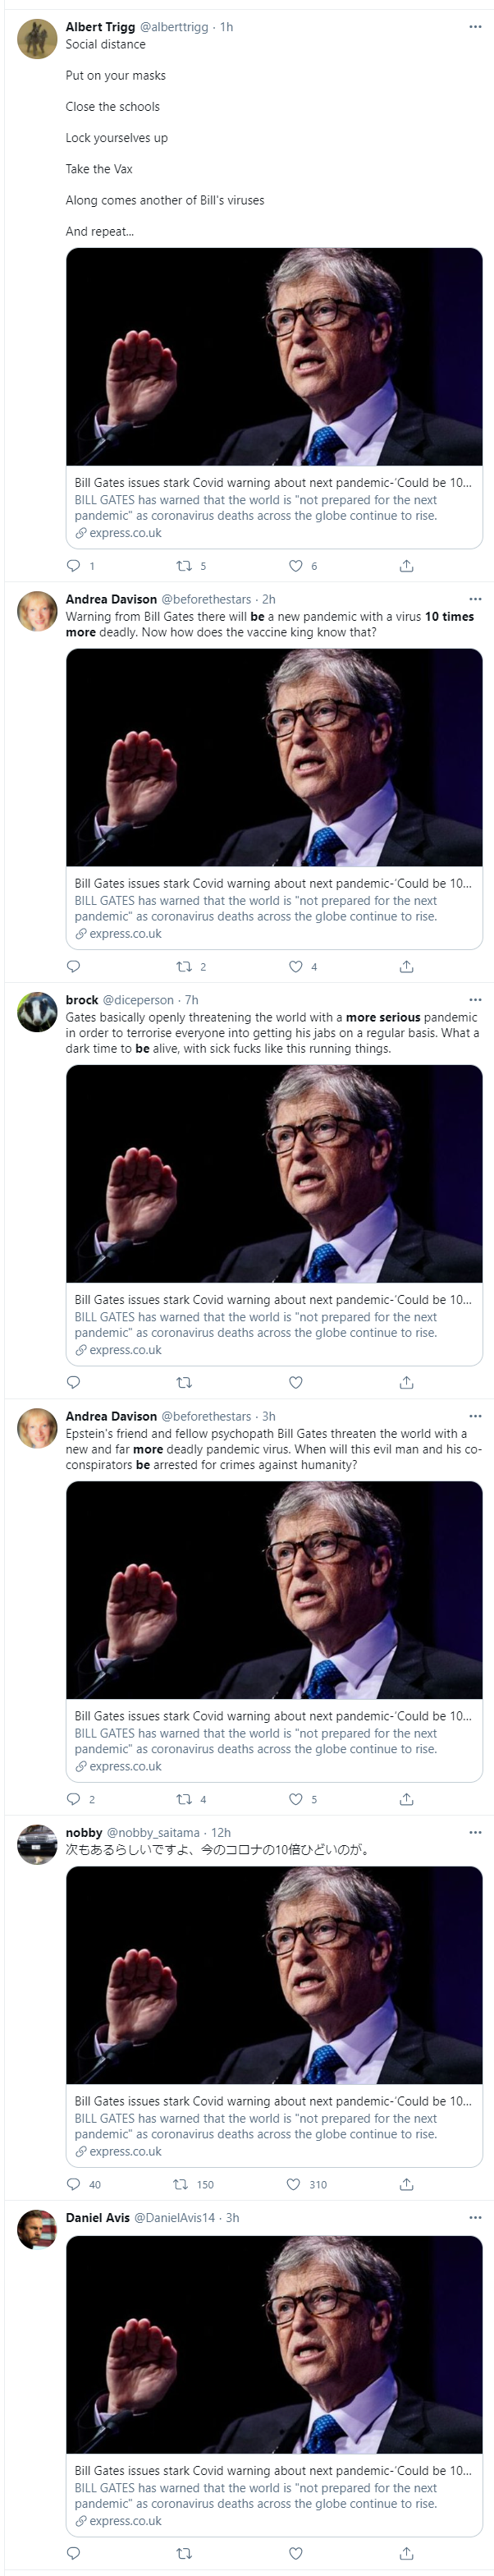Open more options on Albert Trigg tweet
Screen dimensions: 494x2576
(475, 27)
